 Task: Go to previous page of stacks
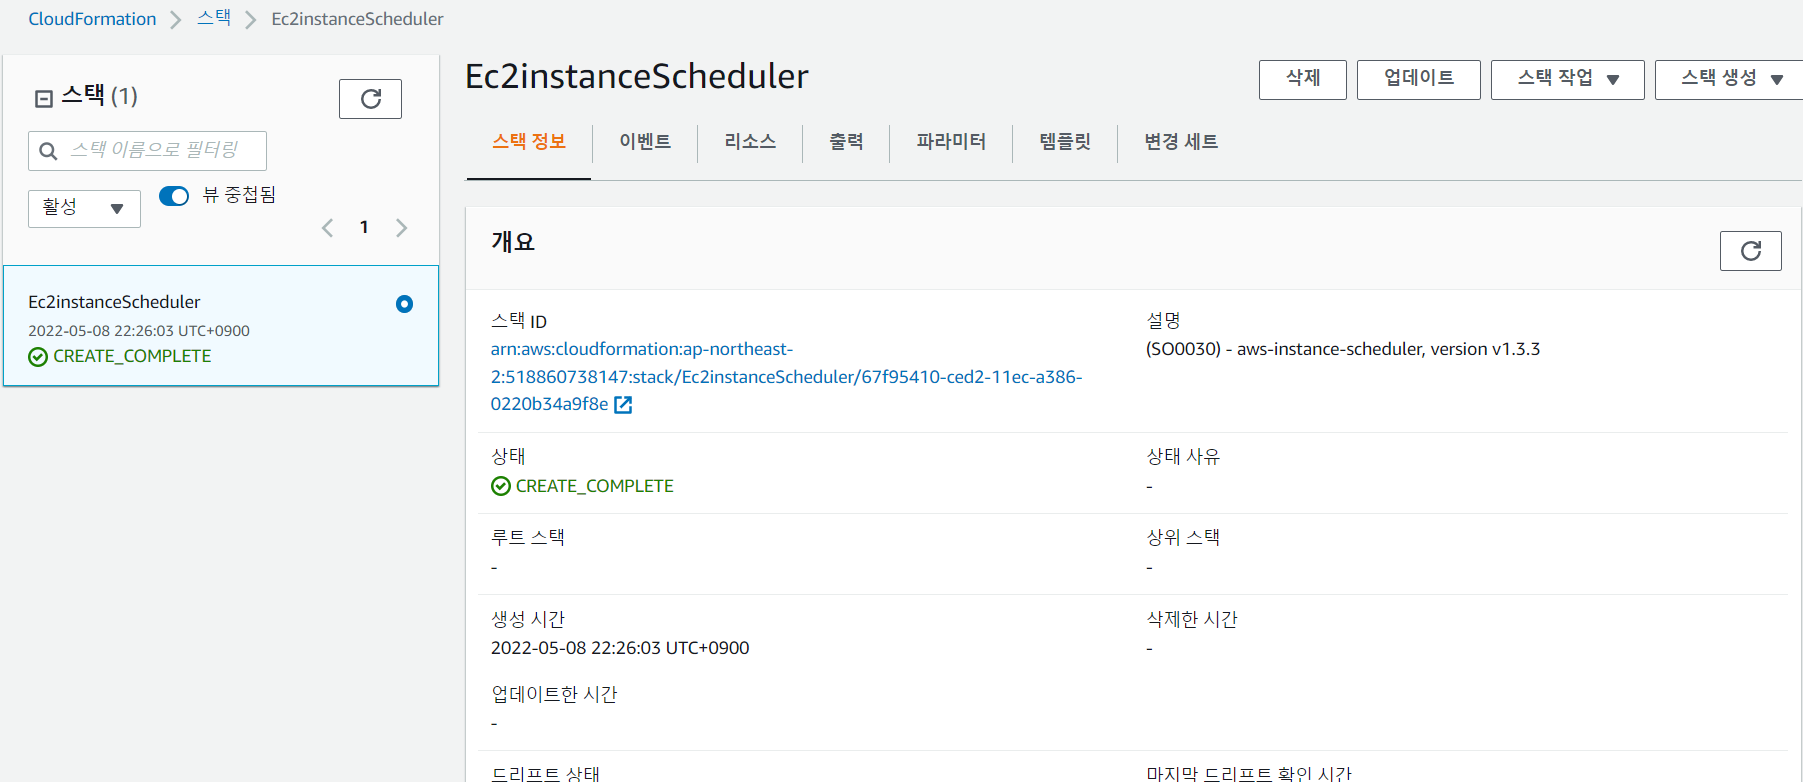click(x=327, y=228)
